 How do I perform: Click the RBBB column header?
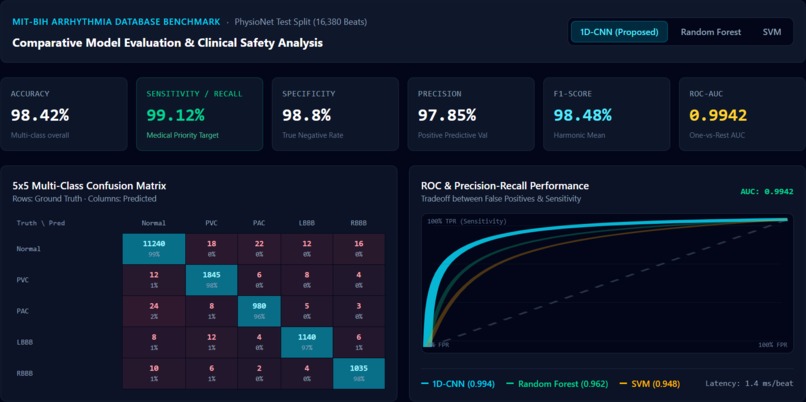[359, 223]
